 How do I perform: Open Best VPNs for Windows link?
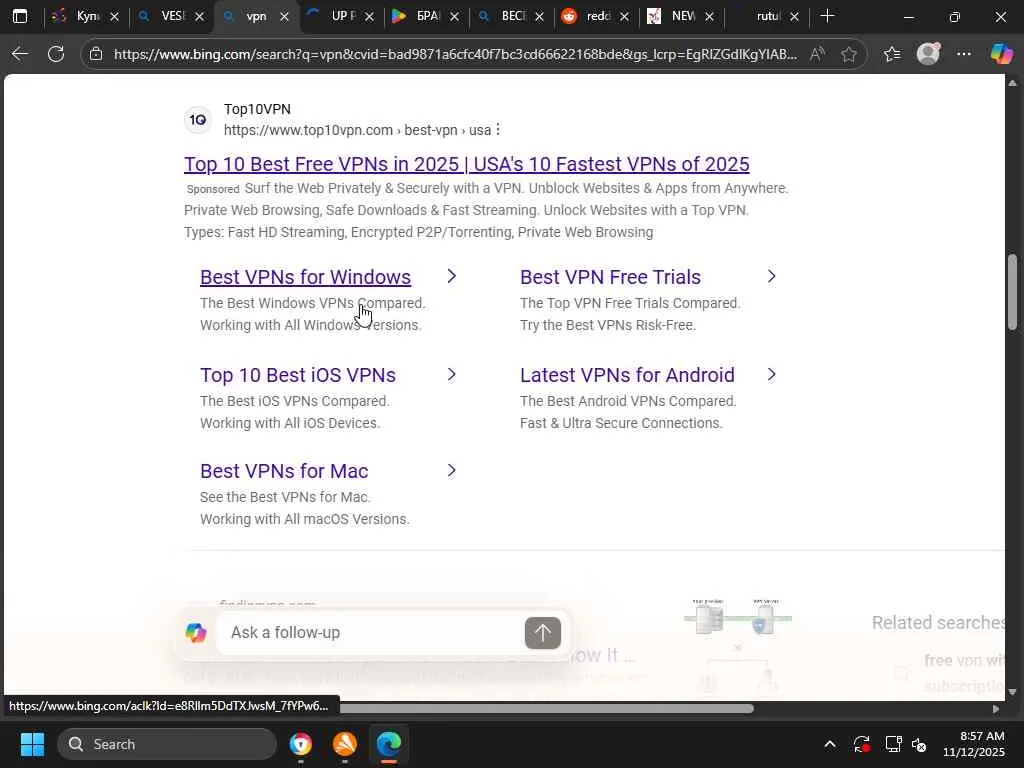305,277
